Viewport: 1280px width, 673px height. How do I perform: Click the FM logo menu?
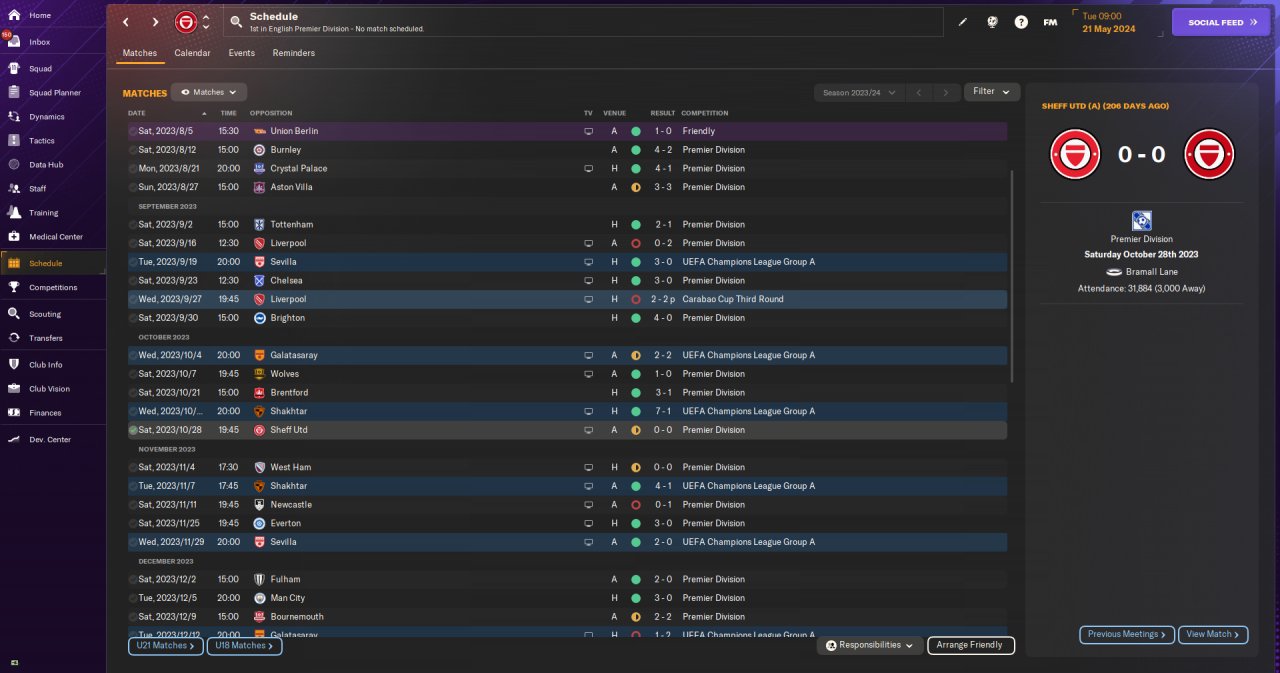coord(1050,22)
